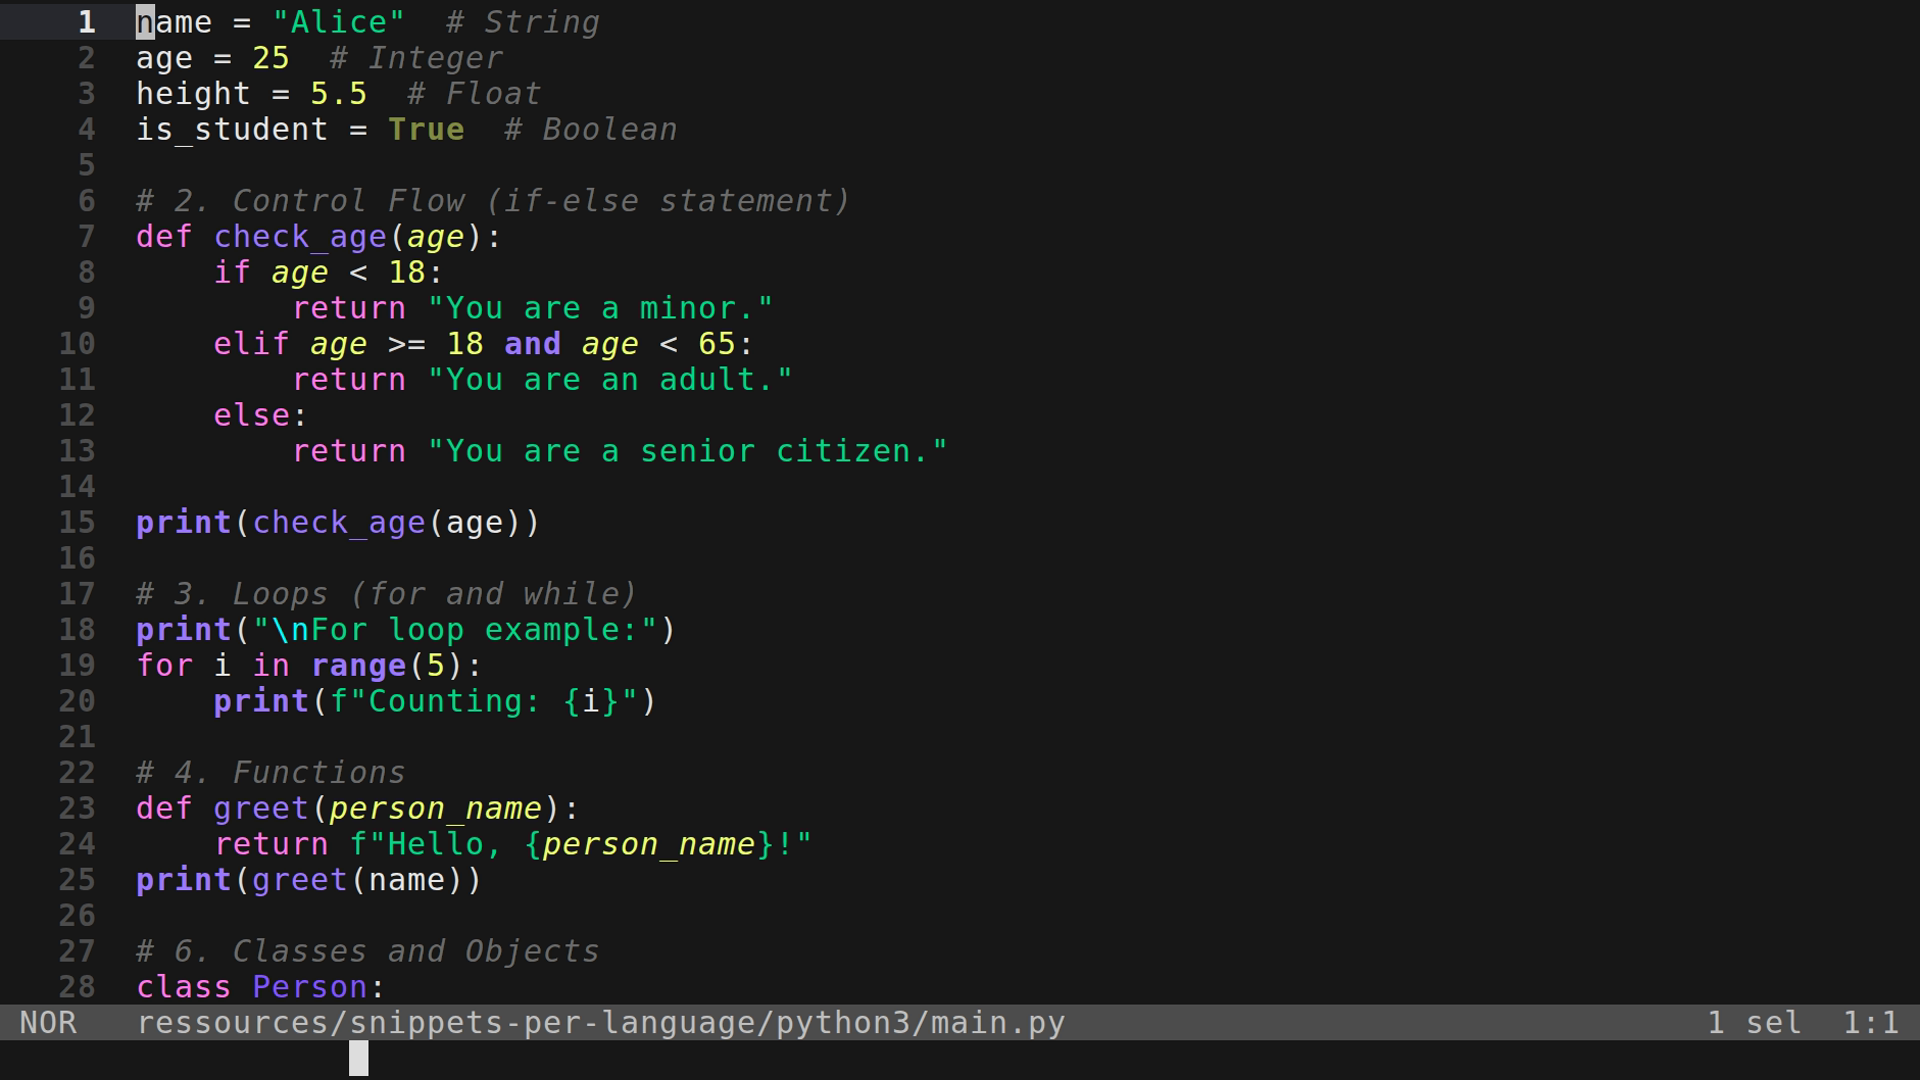The image size is (1920, 1080).
Task: Click the main.py file path in the status bar
Action: 600,1022
